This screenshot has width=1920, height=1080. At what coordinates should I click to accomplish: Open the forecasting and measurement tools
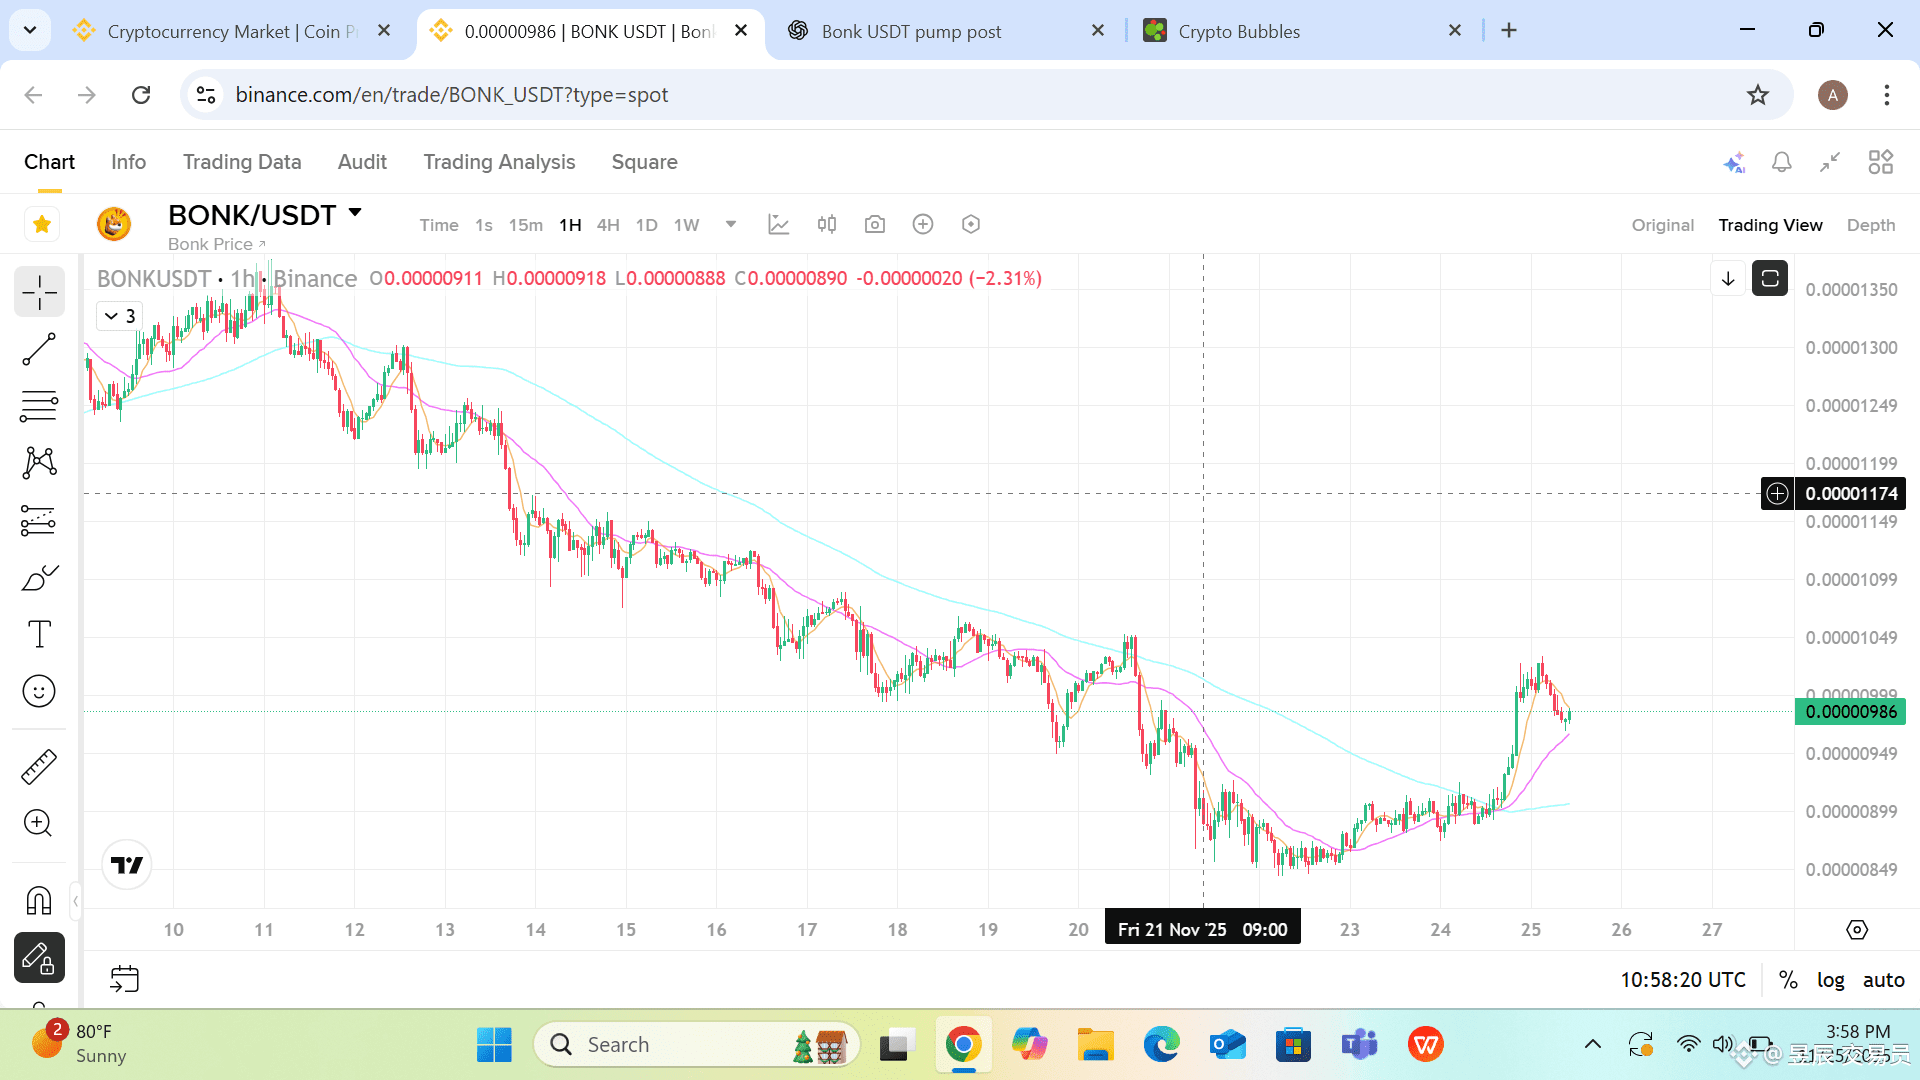[39, 520]
